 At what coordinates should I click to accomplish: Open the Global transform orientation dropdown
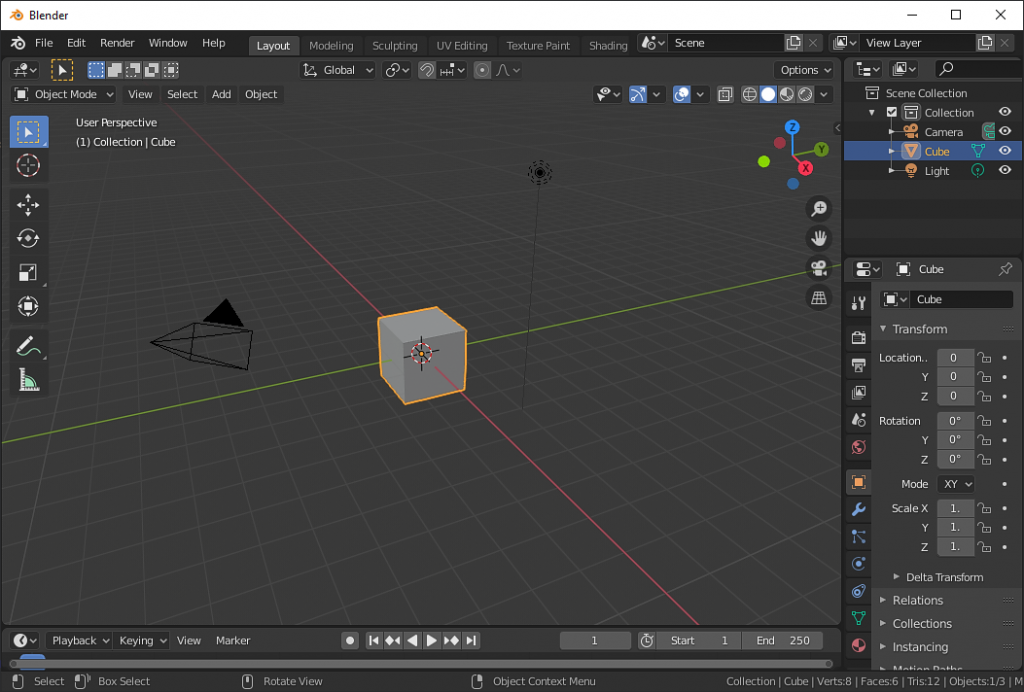pos(340,69)
